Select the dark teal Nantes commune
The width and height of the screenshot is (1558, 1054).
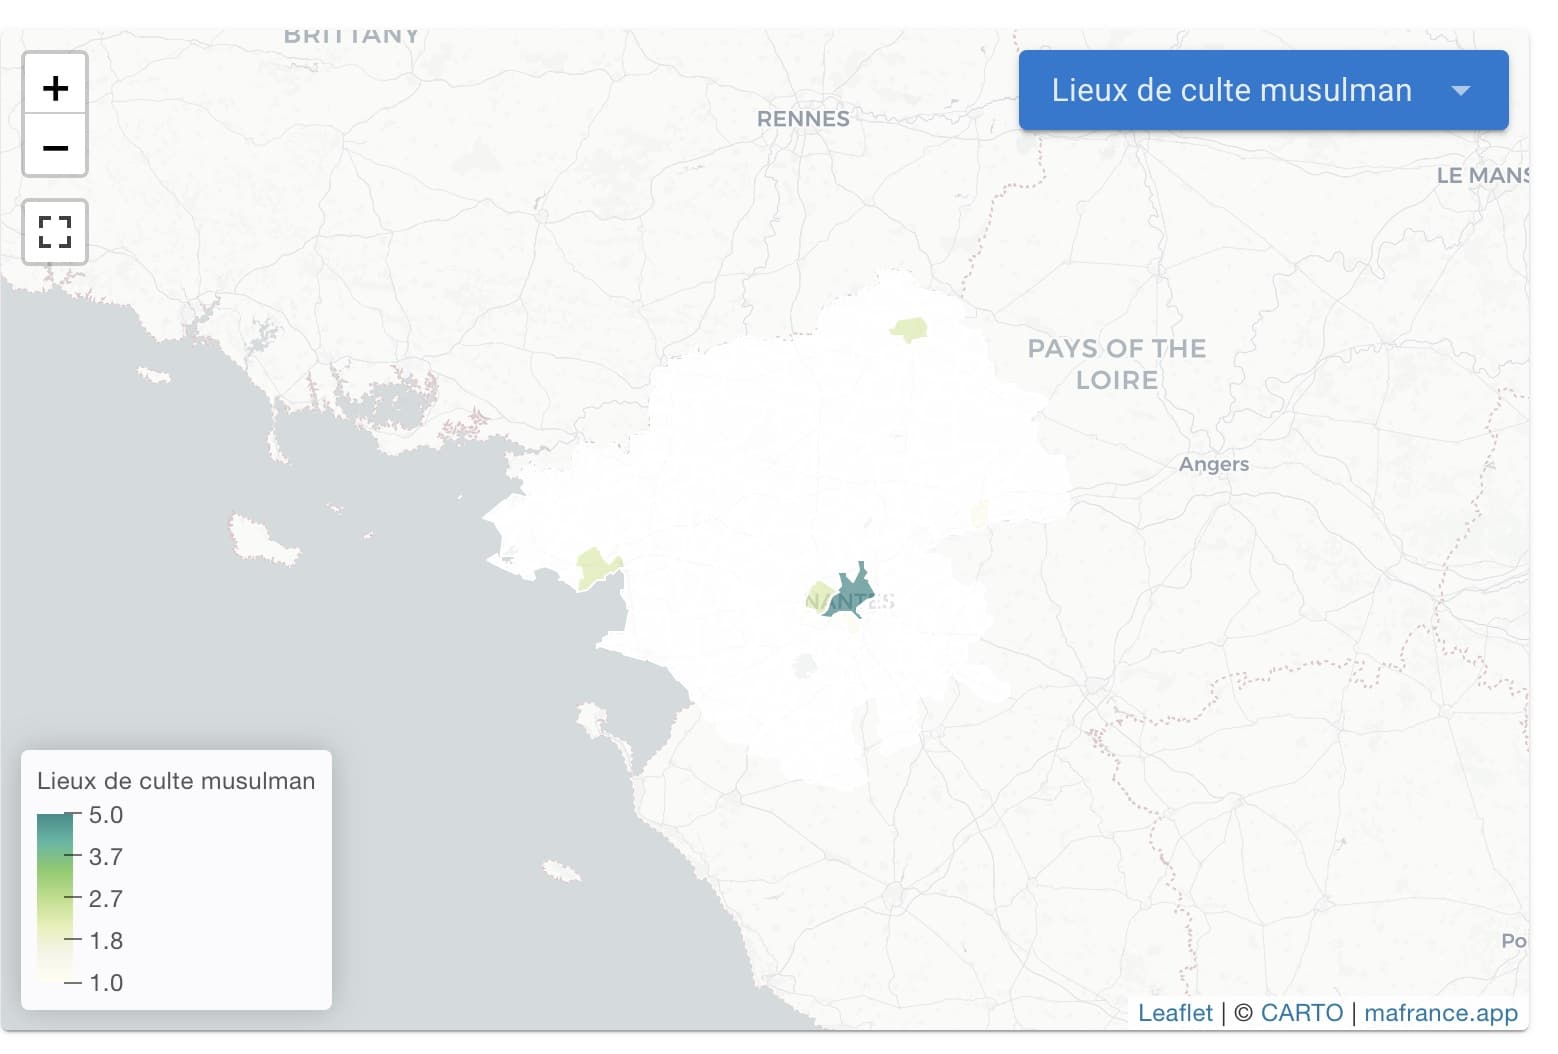point(853,590)
